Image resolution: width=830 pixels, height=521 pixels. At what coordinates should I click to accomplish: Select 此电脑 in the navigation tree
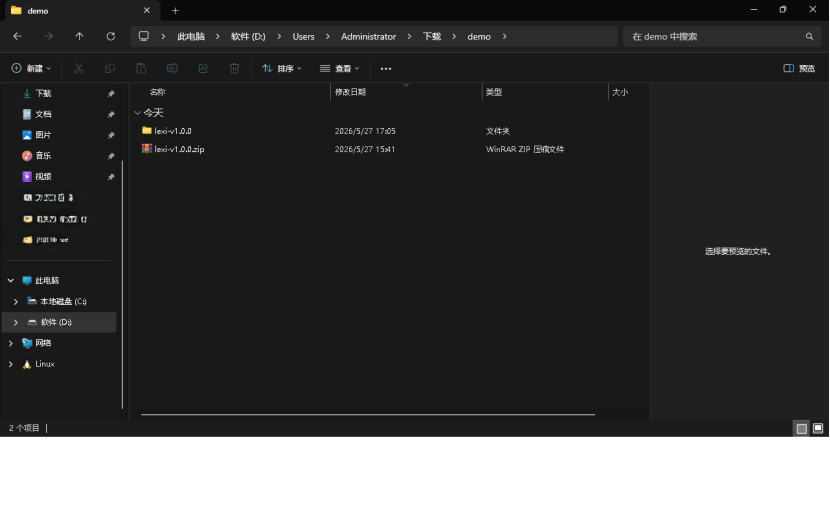(47, 281)
